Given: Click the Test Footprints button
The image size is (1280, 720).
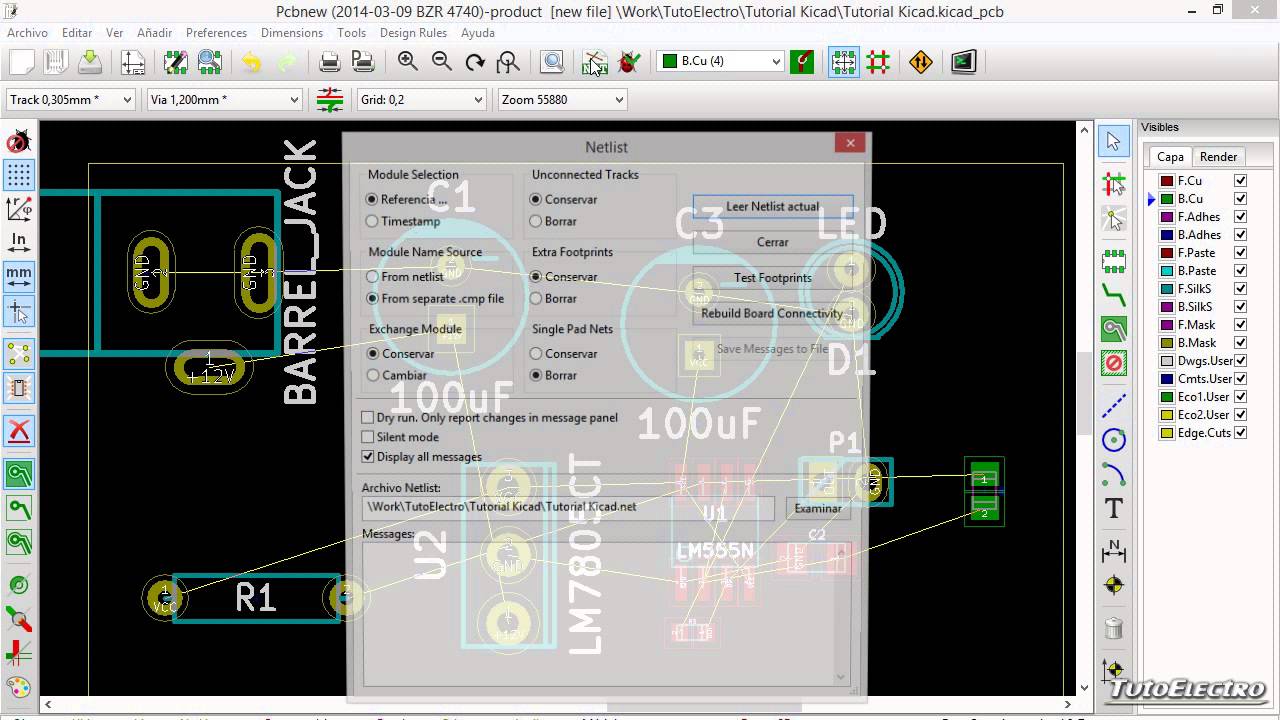Looking at the screenshot, I should (772, 278).
